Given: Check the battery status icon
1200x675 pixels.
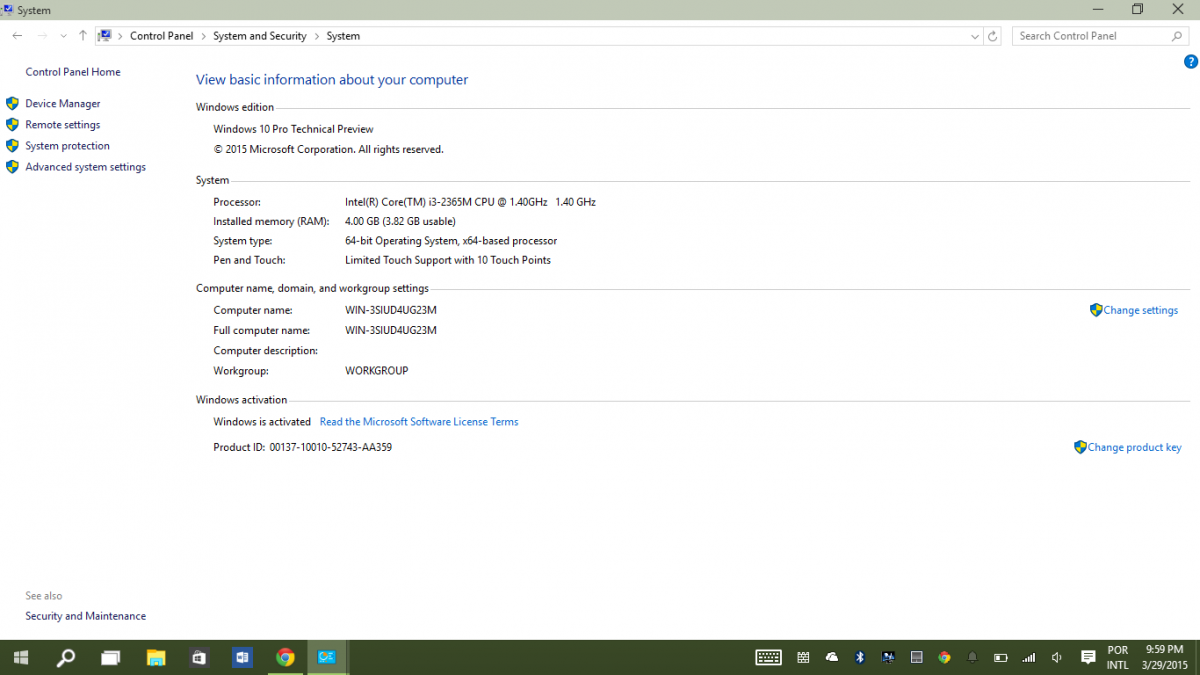Looking at the screenshot, I should (x=1000, y=657).
